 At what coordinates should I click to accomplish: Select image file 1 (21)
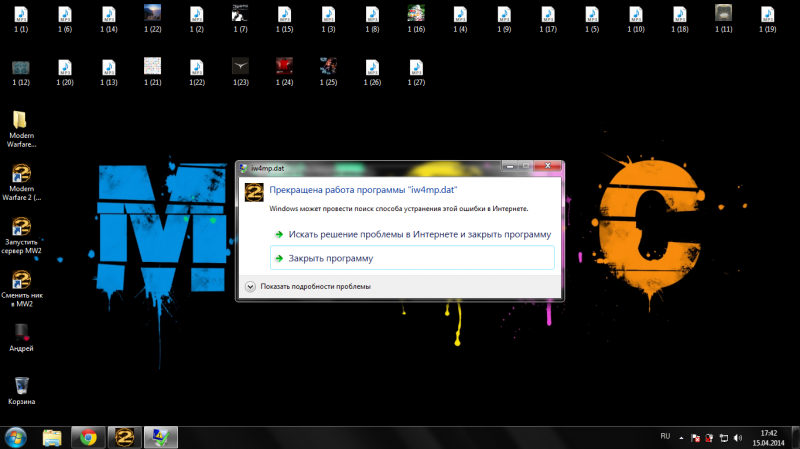(153, 72)
